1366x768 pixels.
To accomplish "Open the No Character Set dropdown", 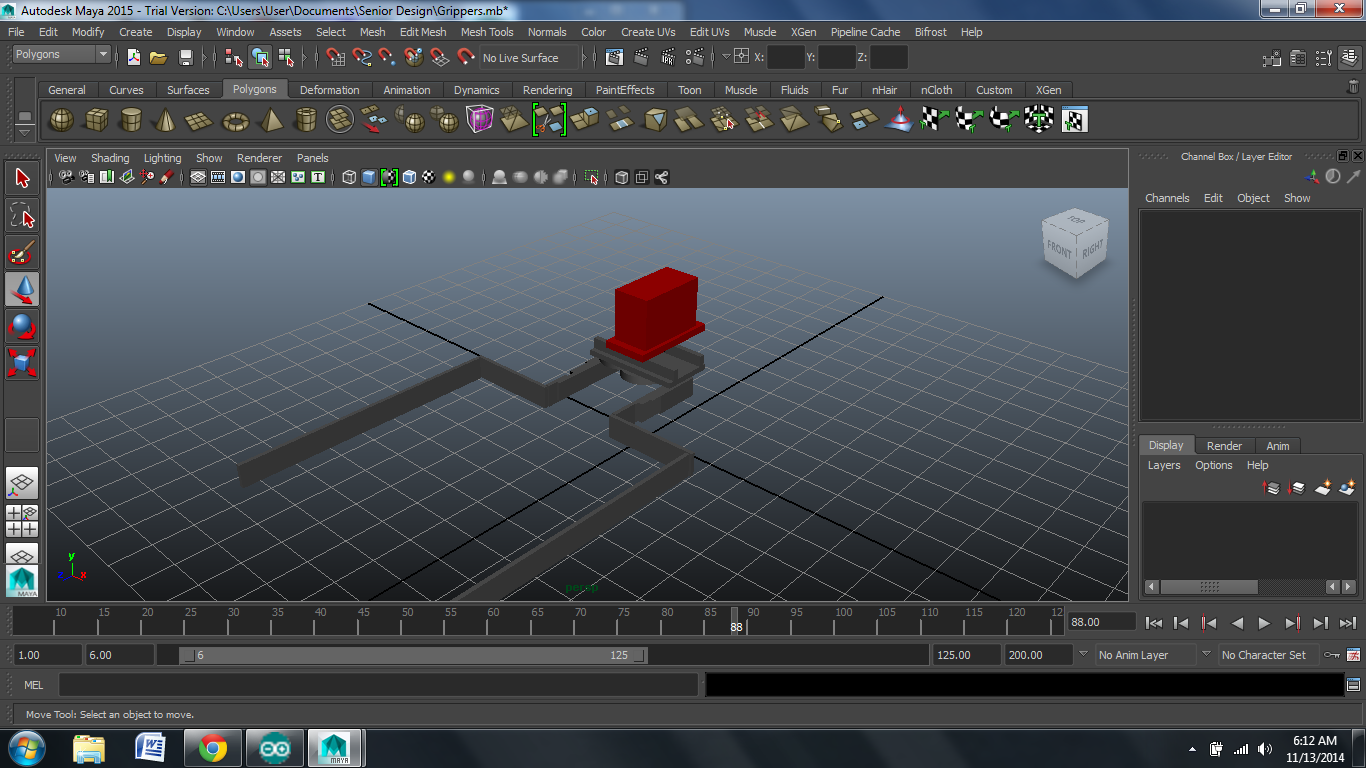I will tap(1265, 655).
